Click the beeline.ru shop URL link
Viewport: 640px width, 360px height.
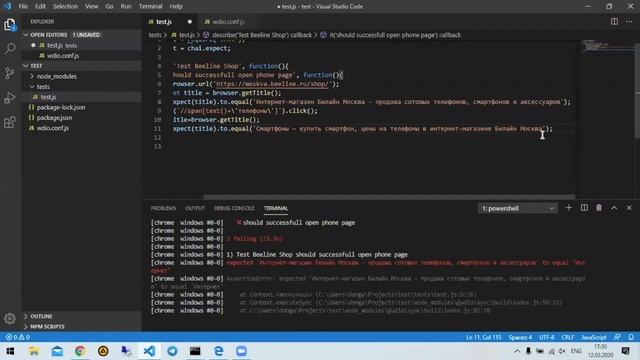[272, 84]
